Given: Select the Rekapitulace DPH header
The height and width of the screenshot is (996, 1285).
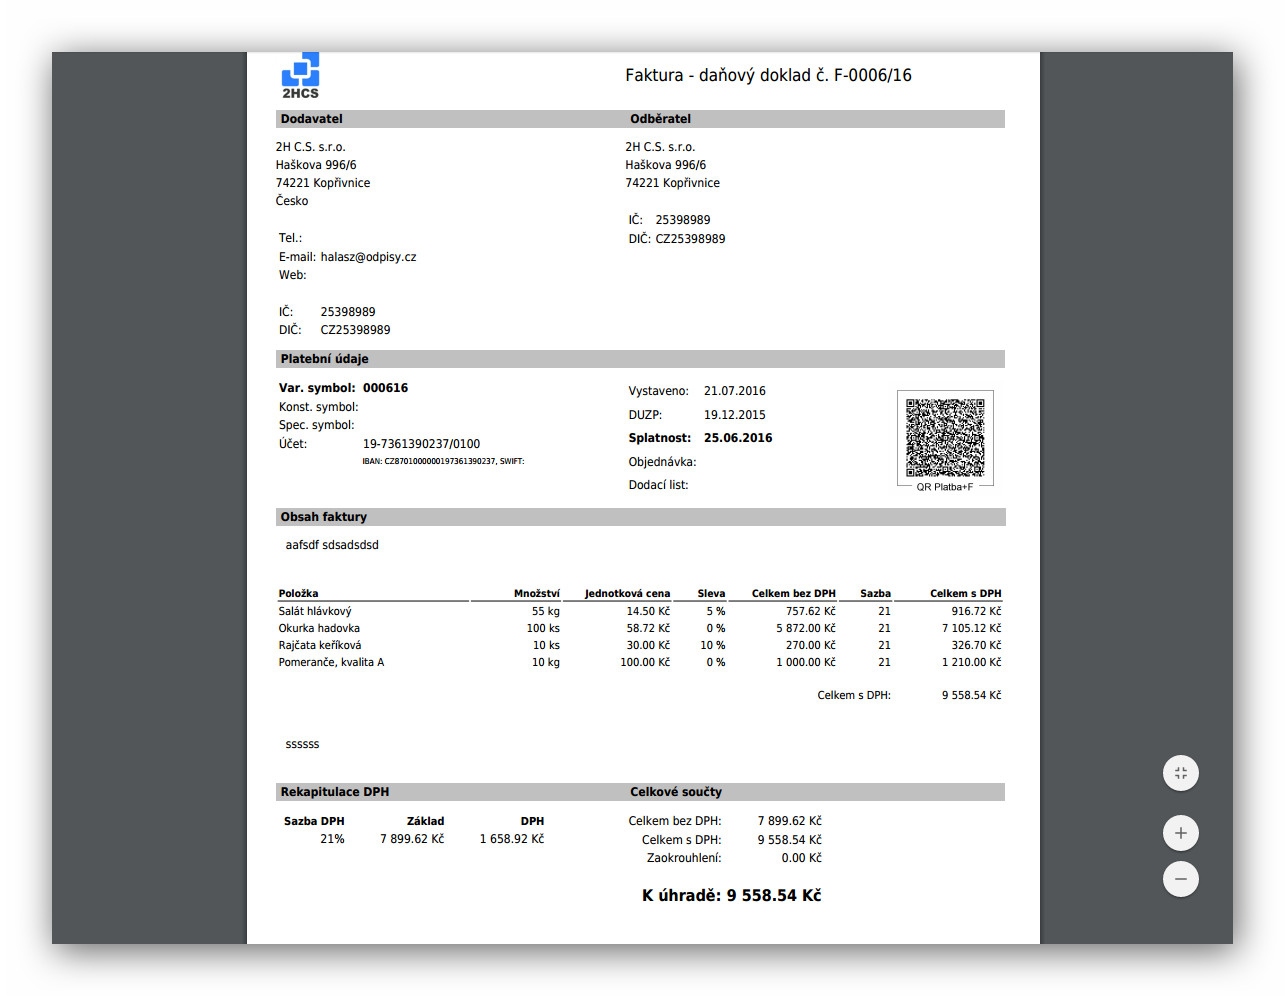Looking at the screenshot, I should coord(334,792).
